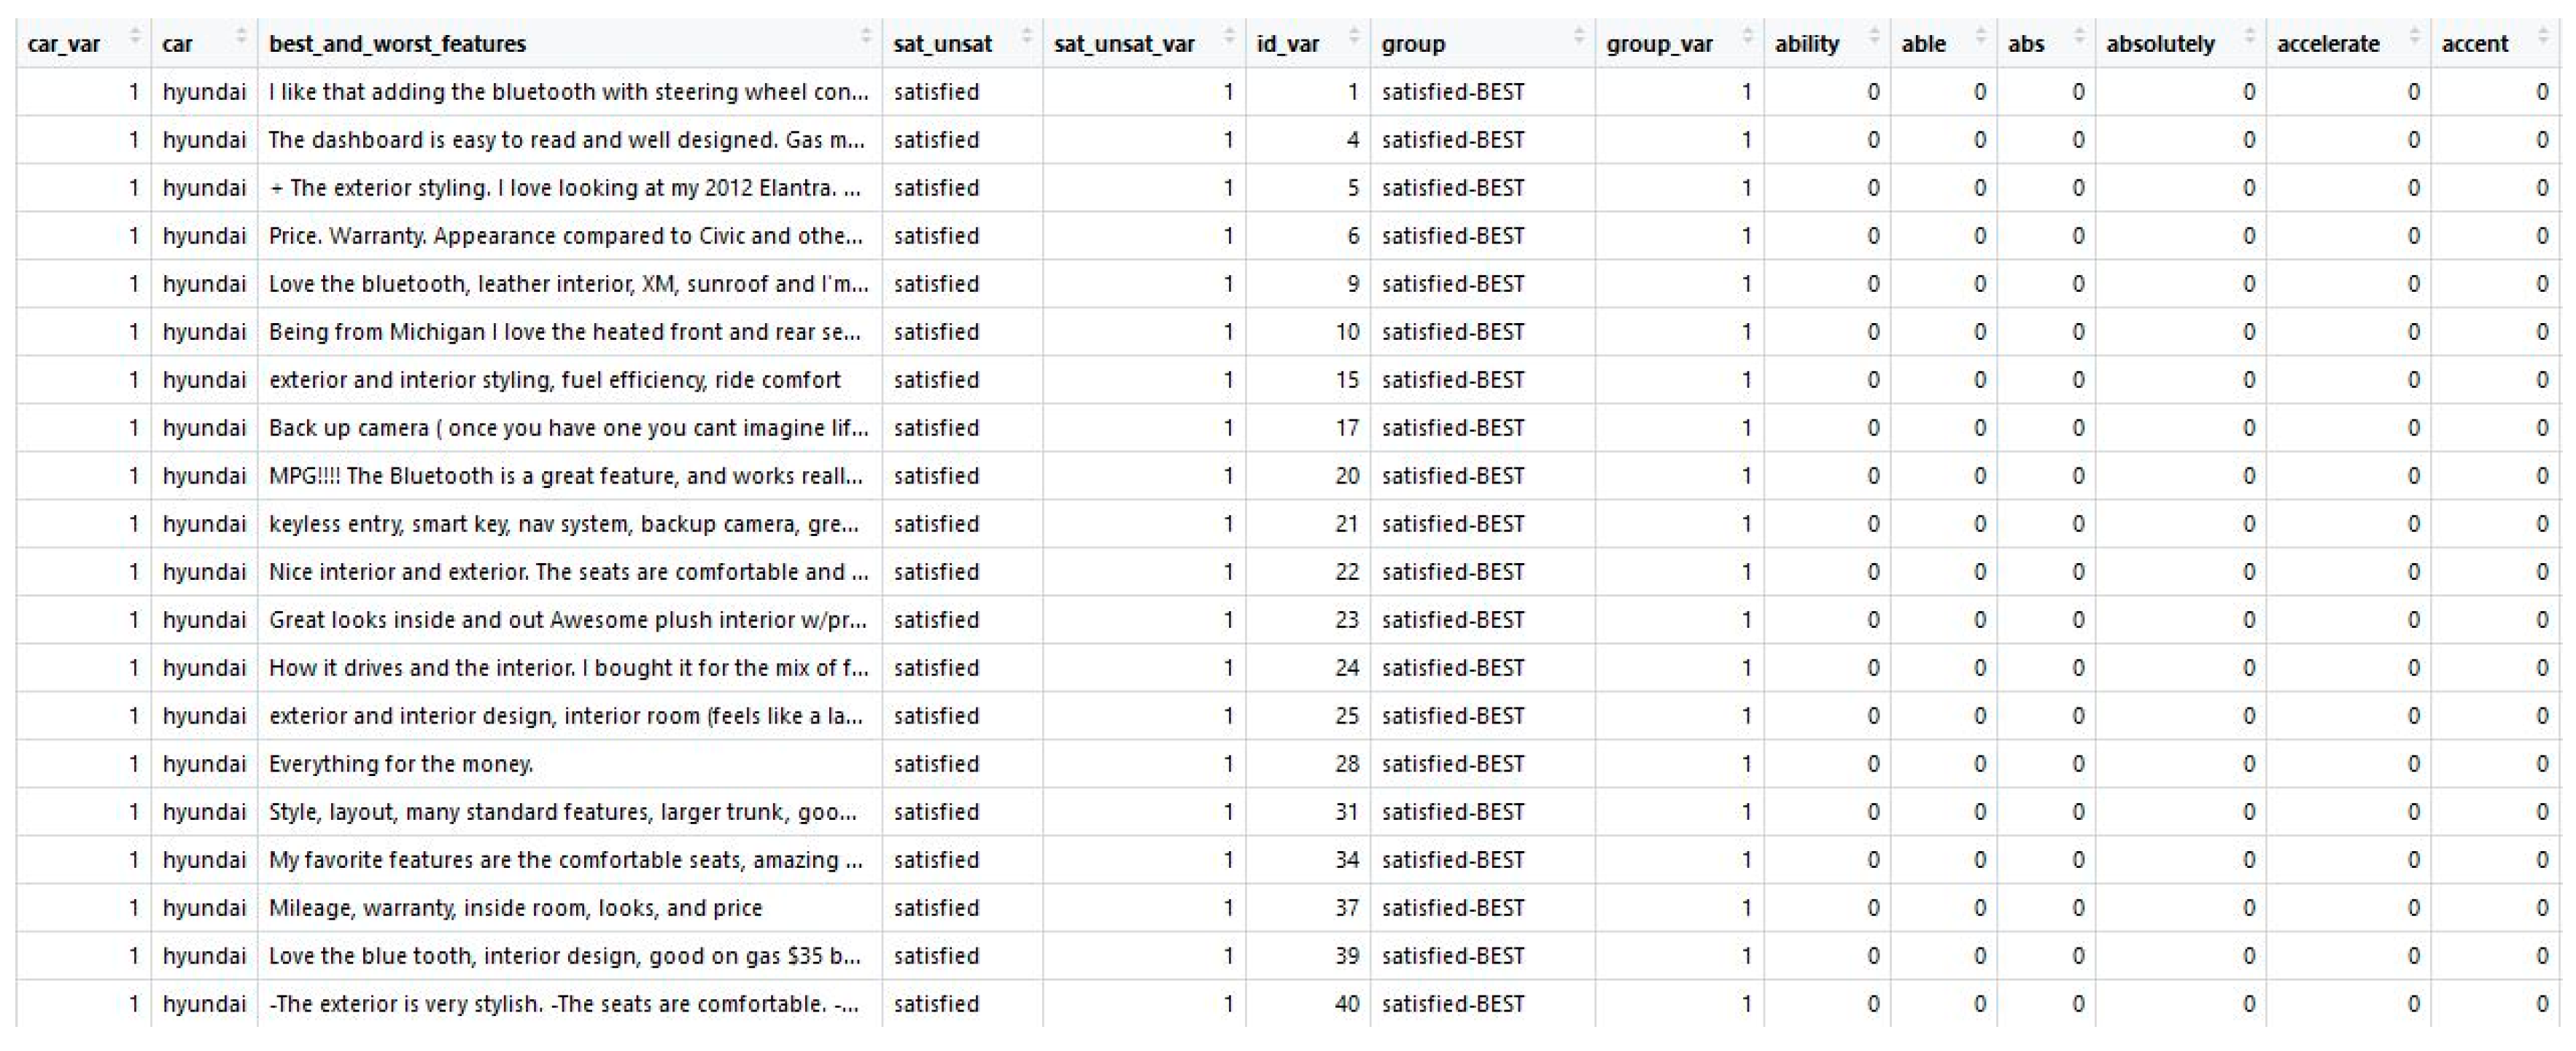This screenshot has width=2576, height=1051.
Task: Click the review cell starting 'Price. Warranty. Appearance'
Action: [565, 236]
